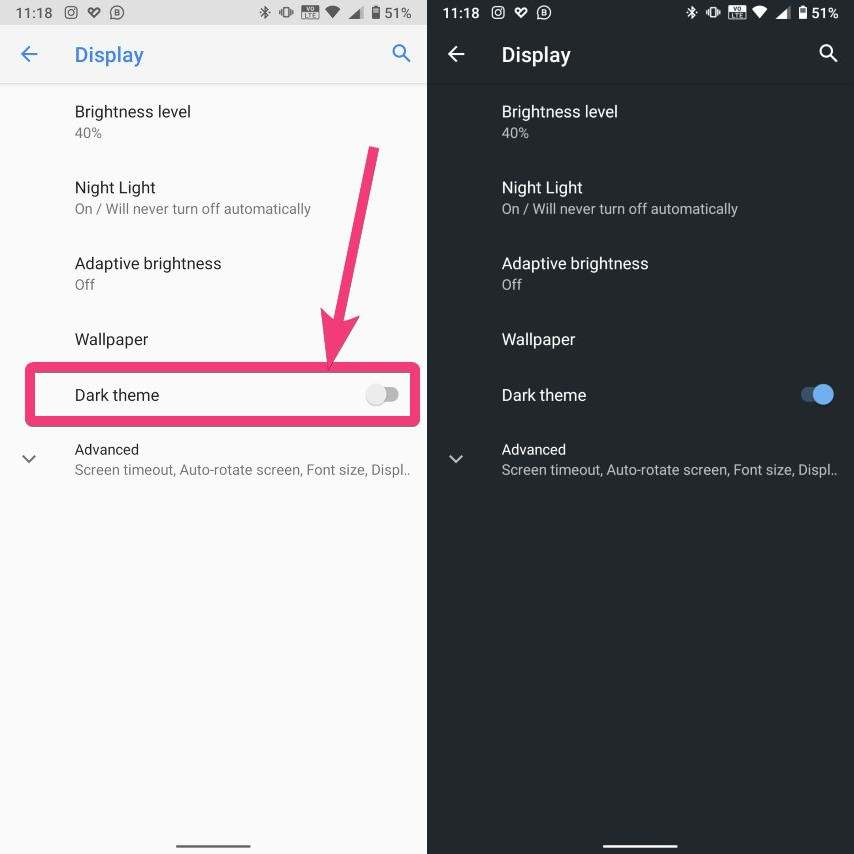Open Adaptive brightness on dark screen
The width and height of the screenshot is (854, 854).
640,274
